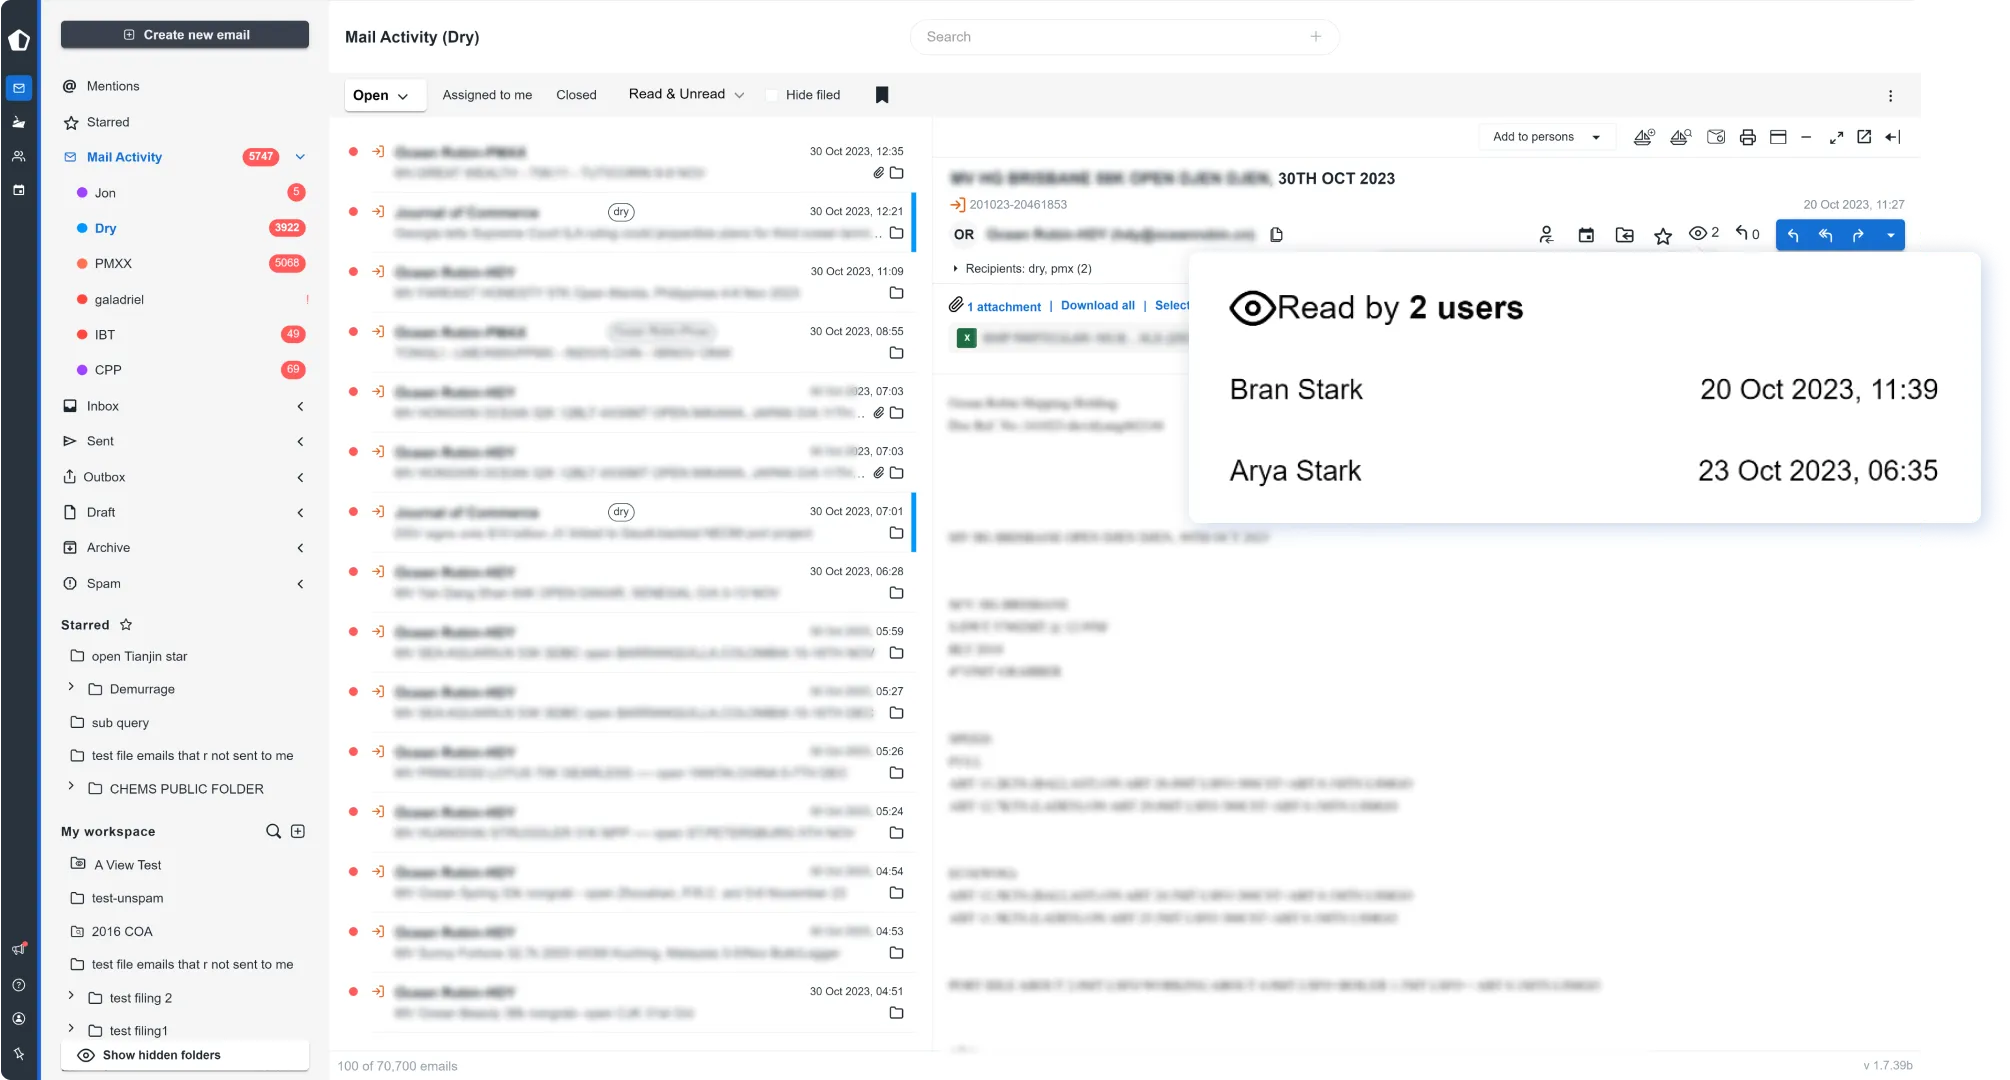Click the purple color dot next to Jon

(81, 192)
